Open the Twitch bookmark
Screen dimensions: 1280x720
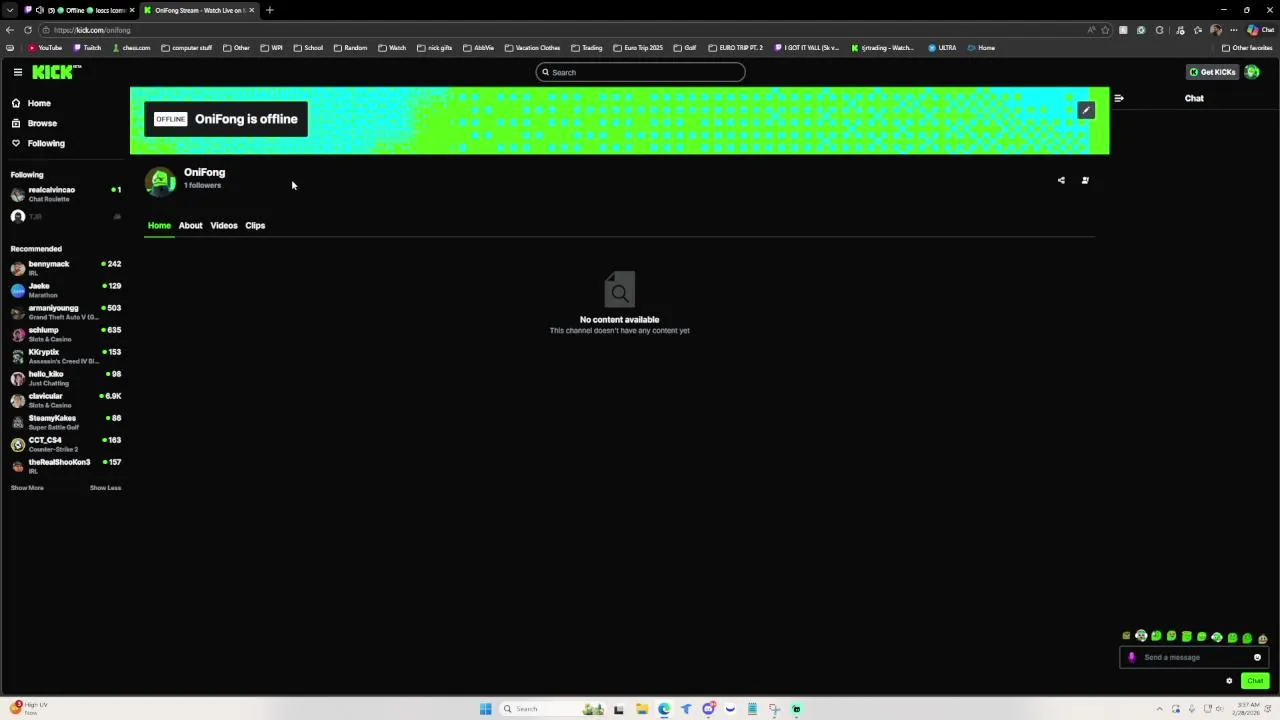pyautogui.click(x=87, y=48)
